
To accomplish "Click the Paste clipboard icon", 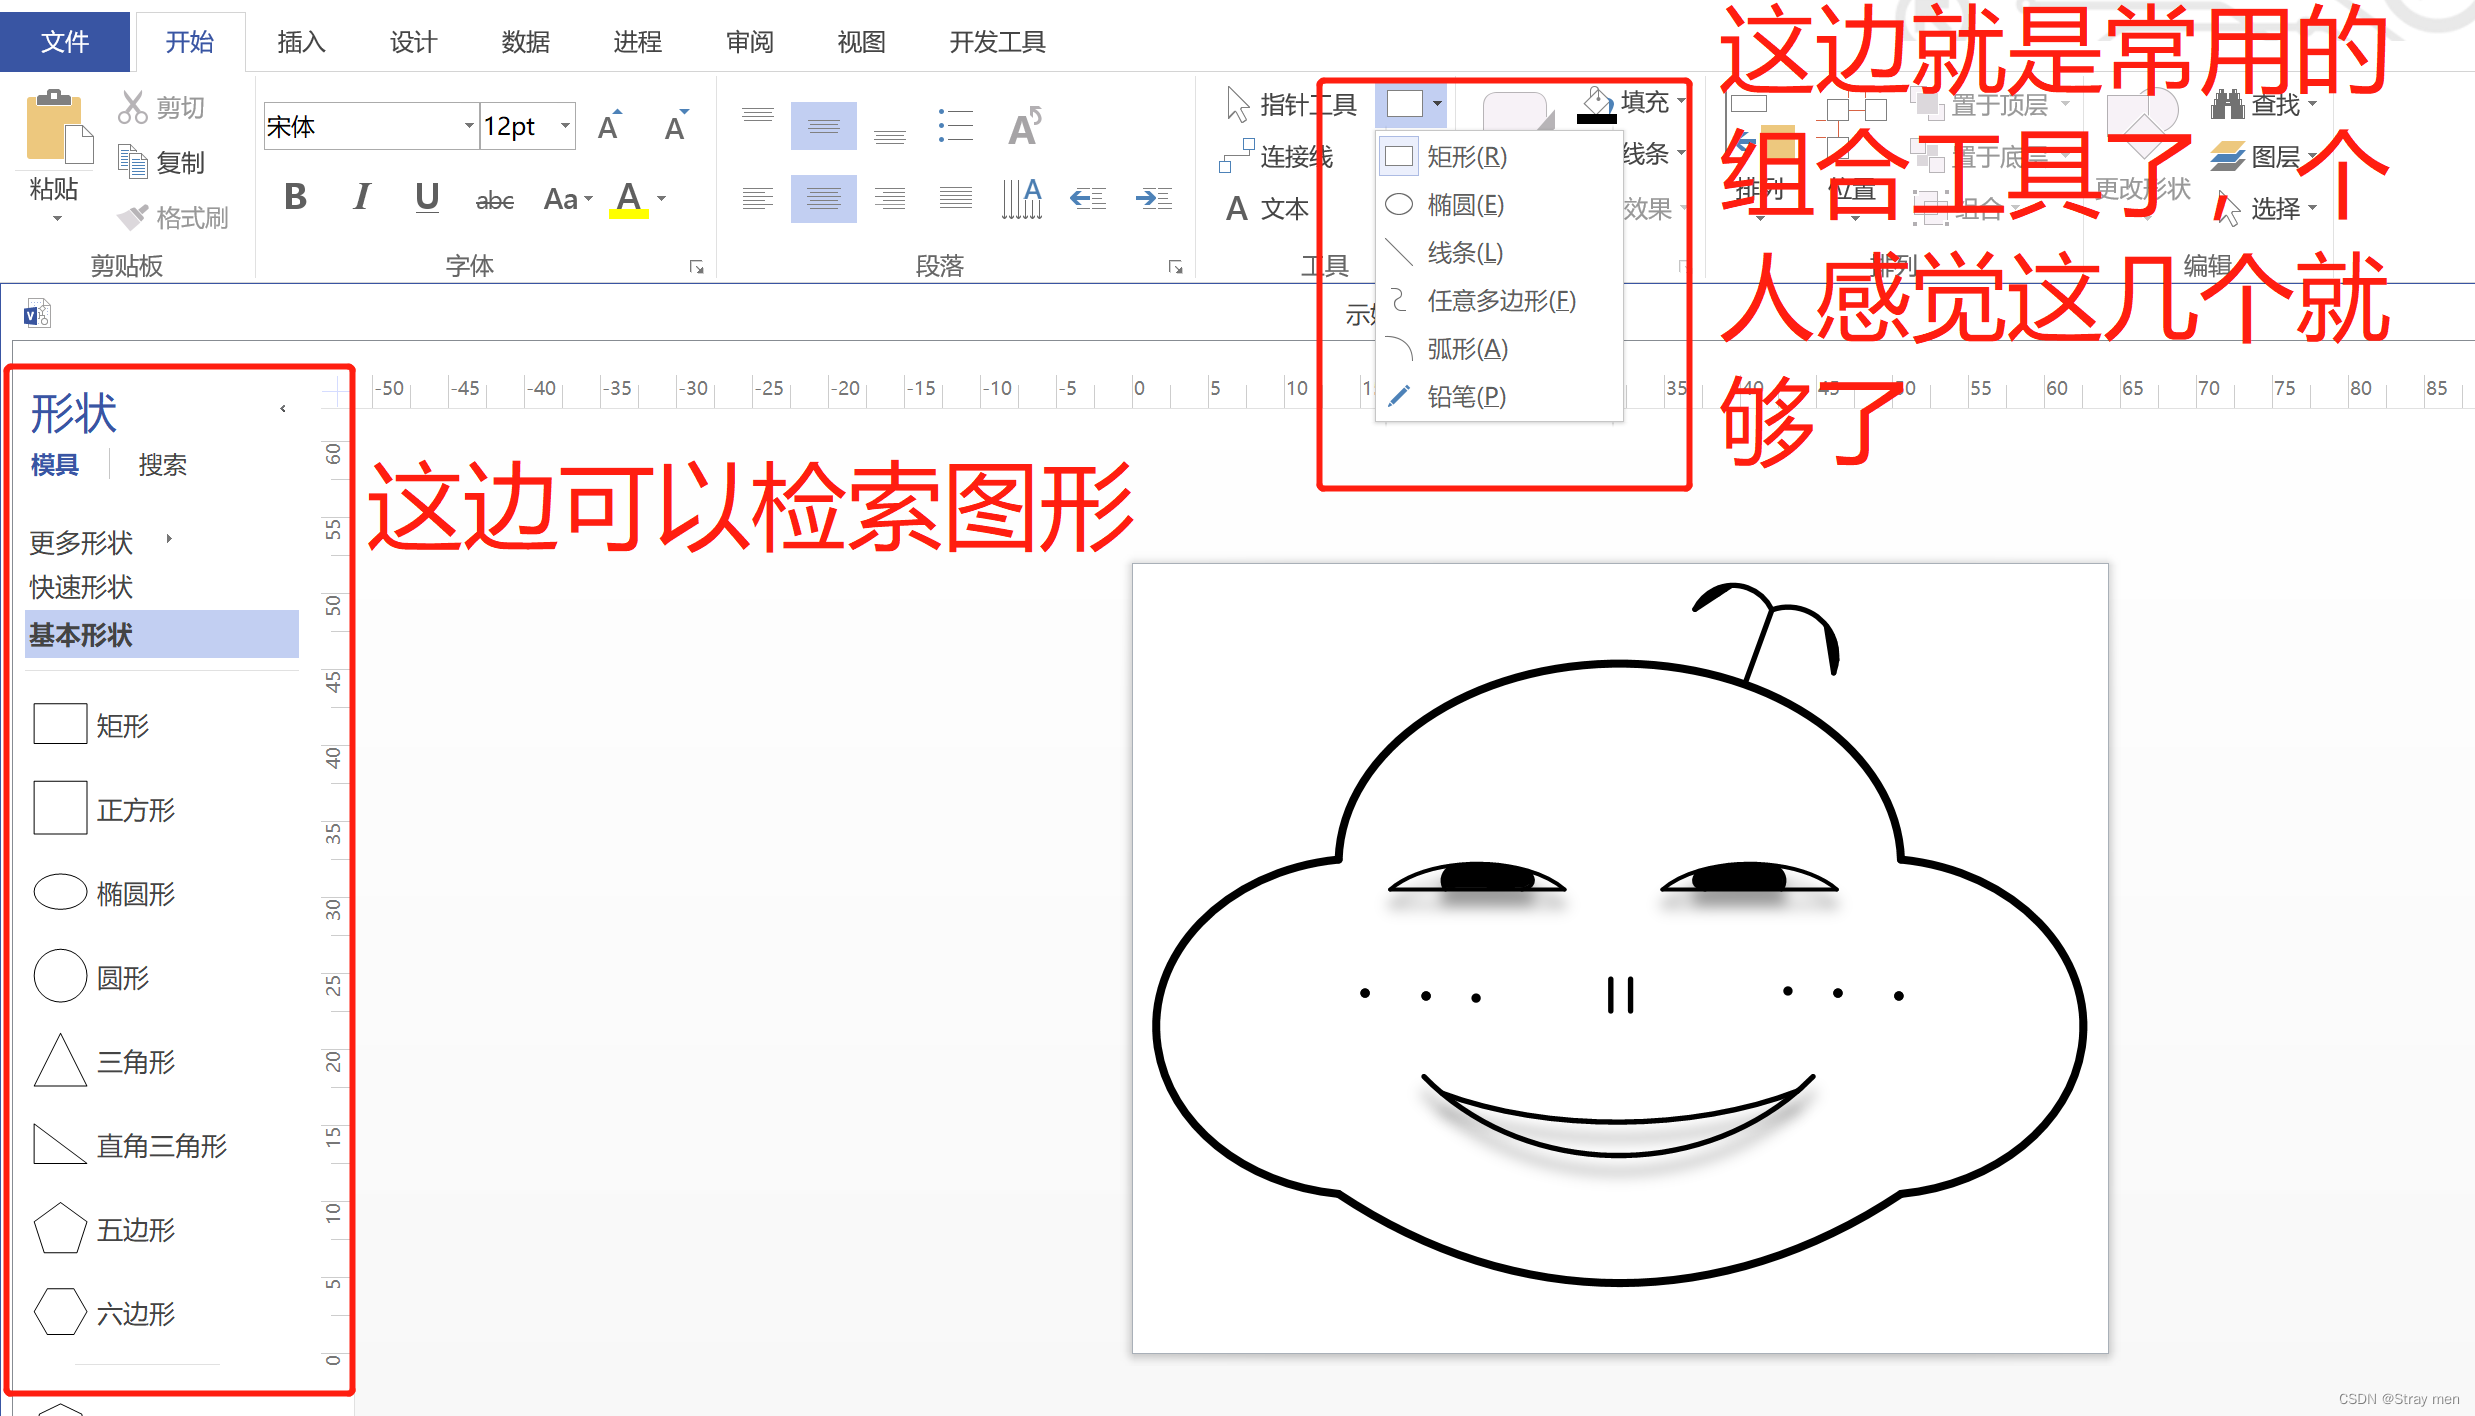I will point(58,127).
